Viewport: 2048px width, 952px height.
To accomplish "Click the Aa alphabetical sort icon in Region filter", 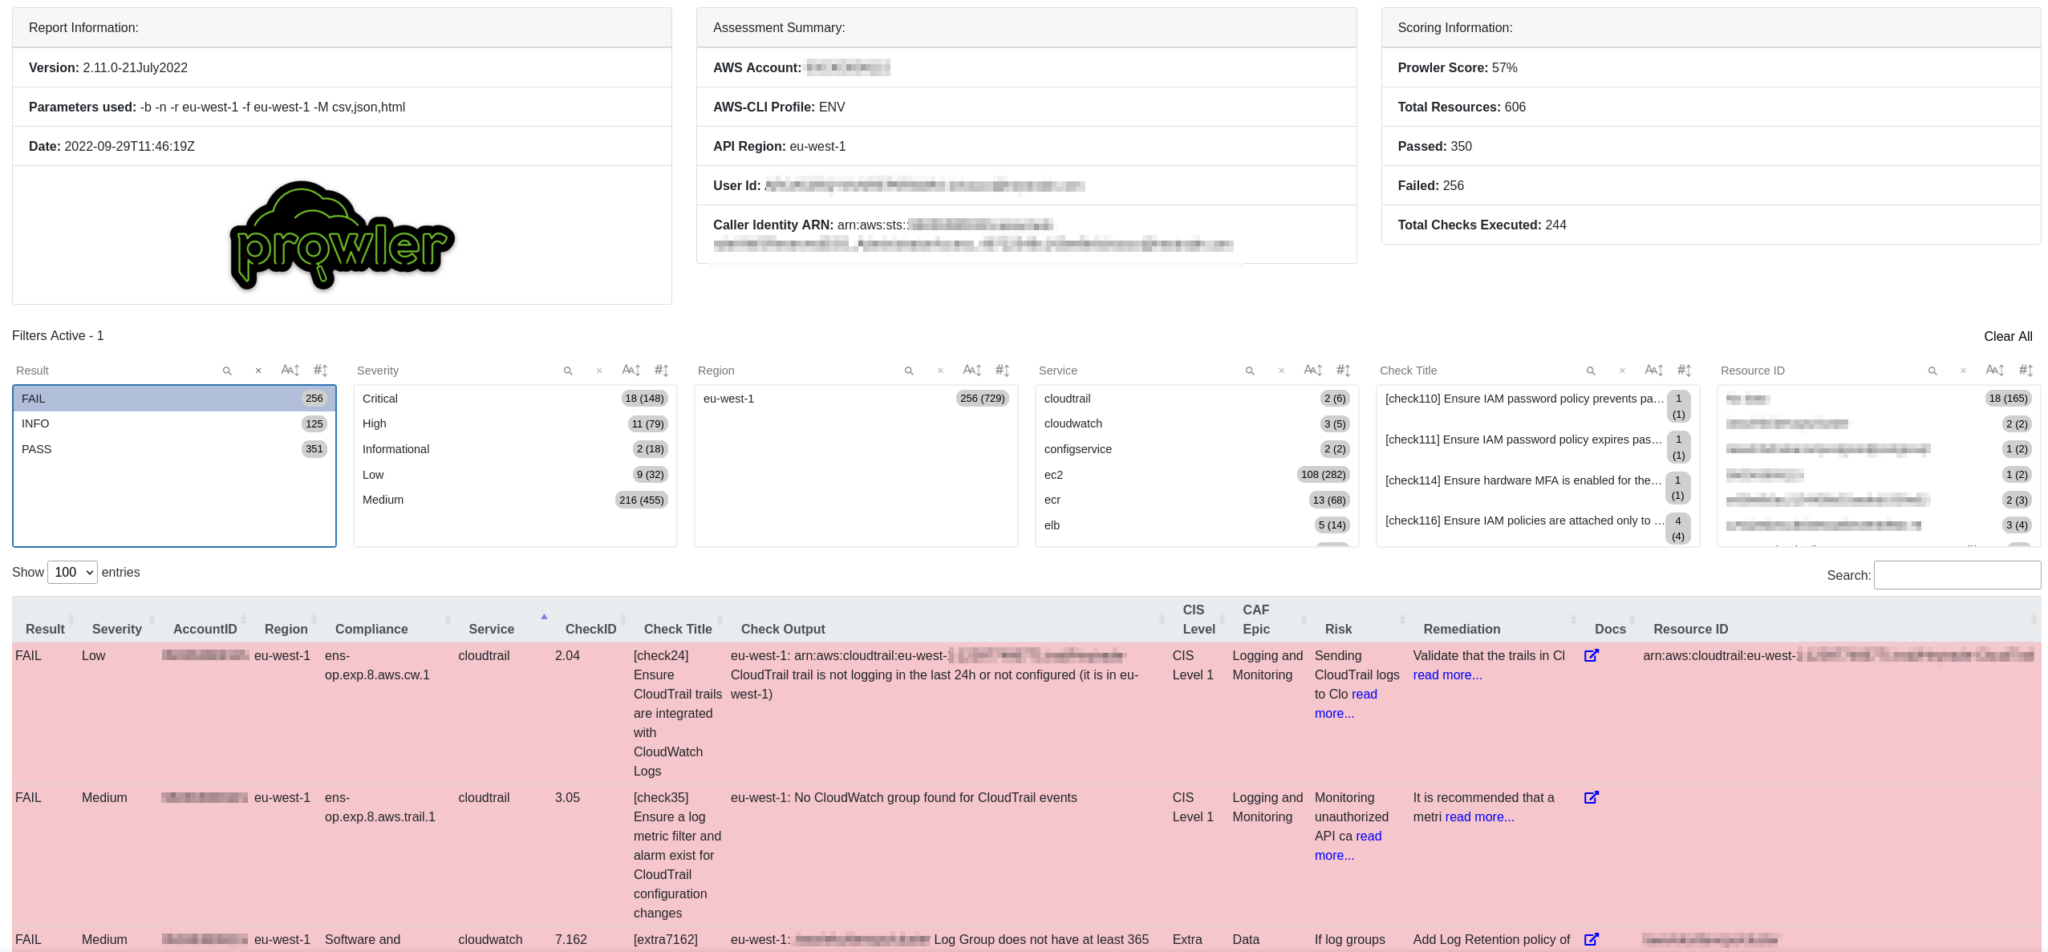I will 971,370.
